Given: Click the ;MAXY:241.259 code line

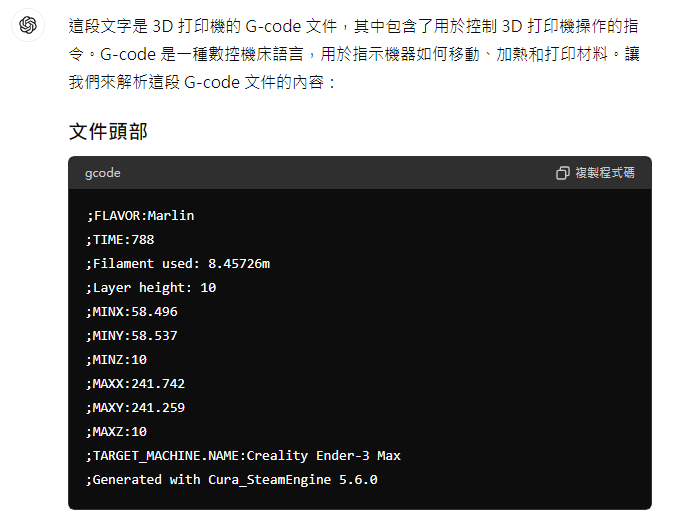Looking at the screenshot, I should tap(136, 408).
